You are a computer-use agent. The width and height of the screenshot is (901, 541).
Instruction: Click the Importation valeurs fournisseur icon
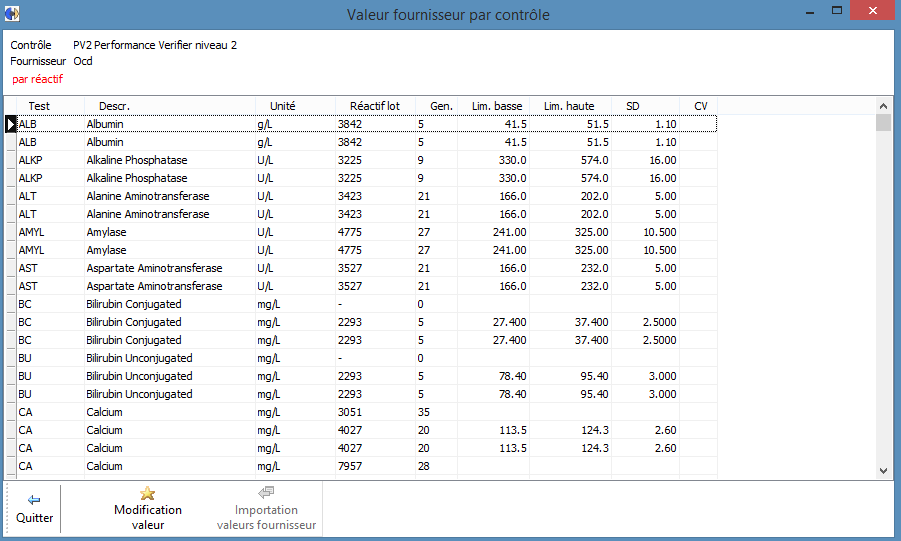click(266, 492)
